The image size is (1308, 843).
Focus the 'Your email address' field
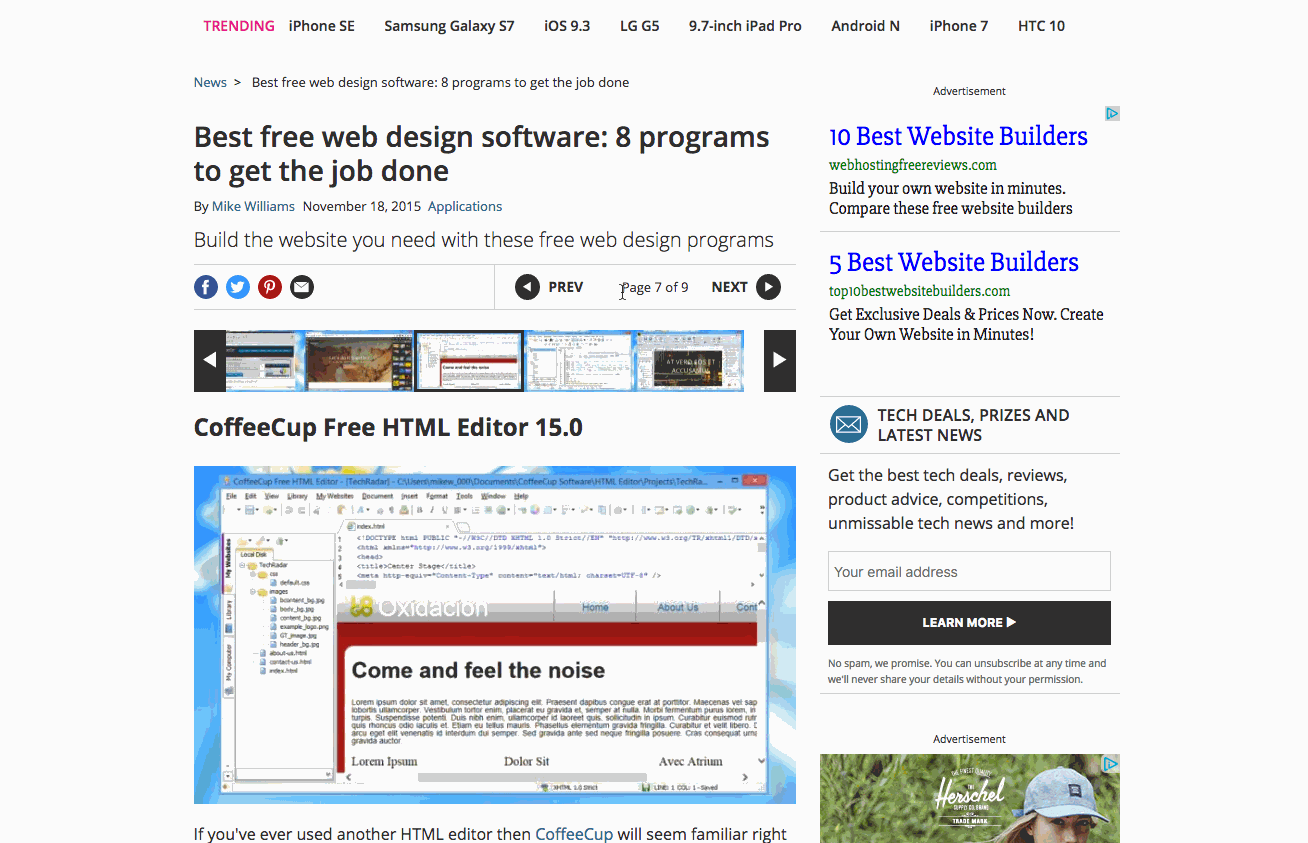[x=969, y=572]
